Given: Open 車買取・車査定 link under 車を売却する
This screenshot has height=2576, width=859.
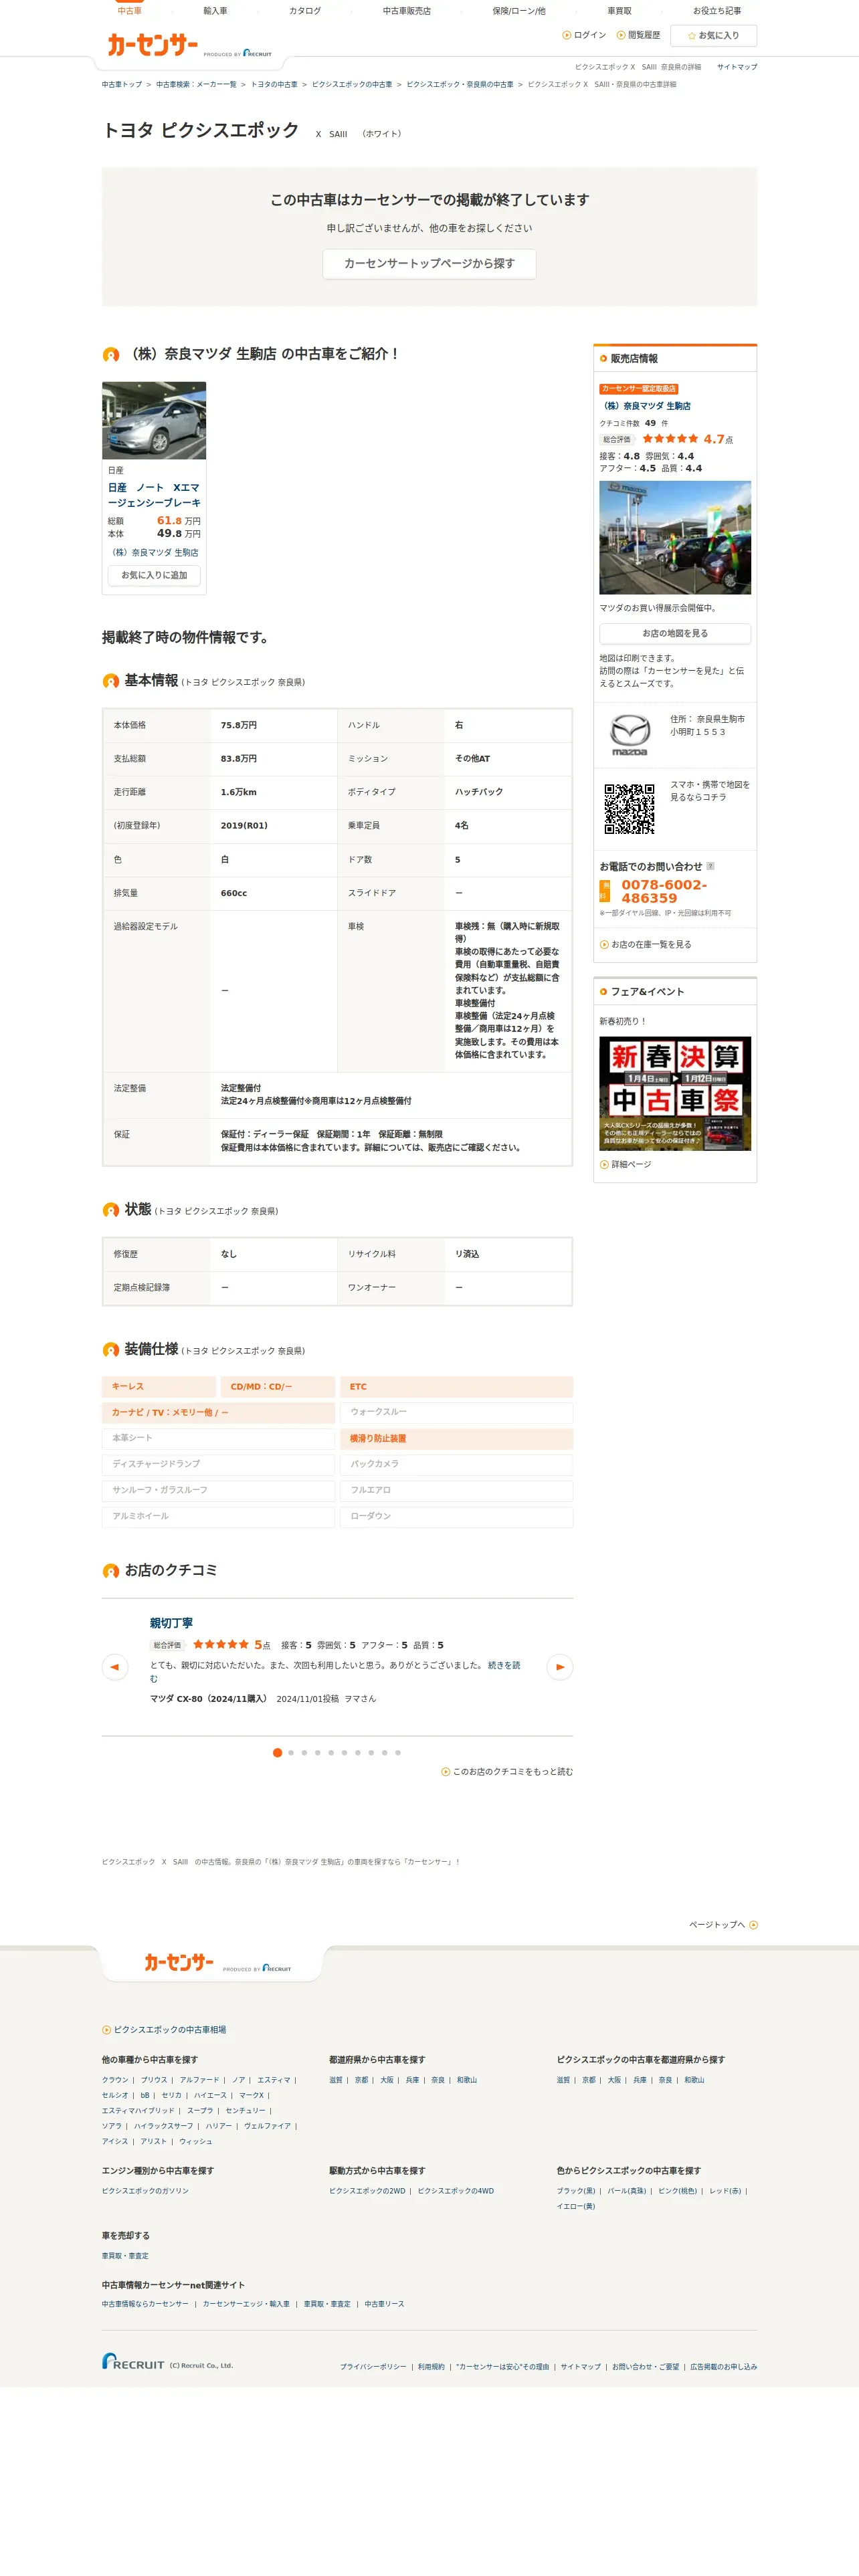Looking at the screenshot, I should (x=125, y=2255).
